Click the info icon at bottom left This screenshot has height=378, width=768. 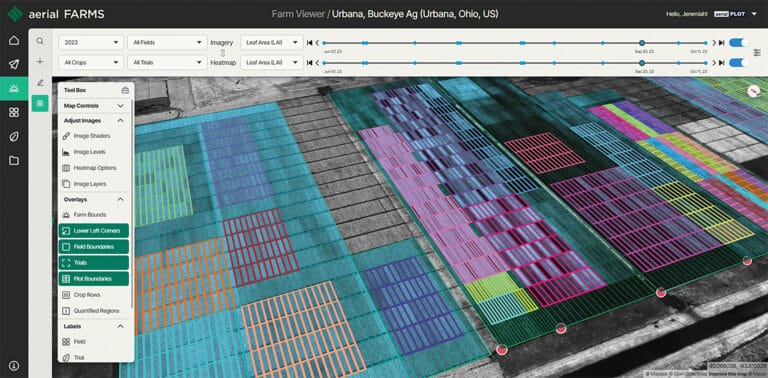14,365
